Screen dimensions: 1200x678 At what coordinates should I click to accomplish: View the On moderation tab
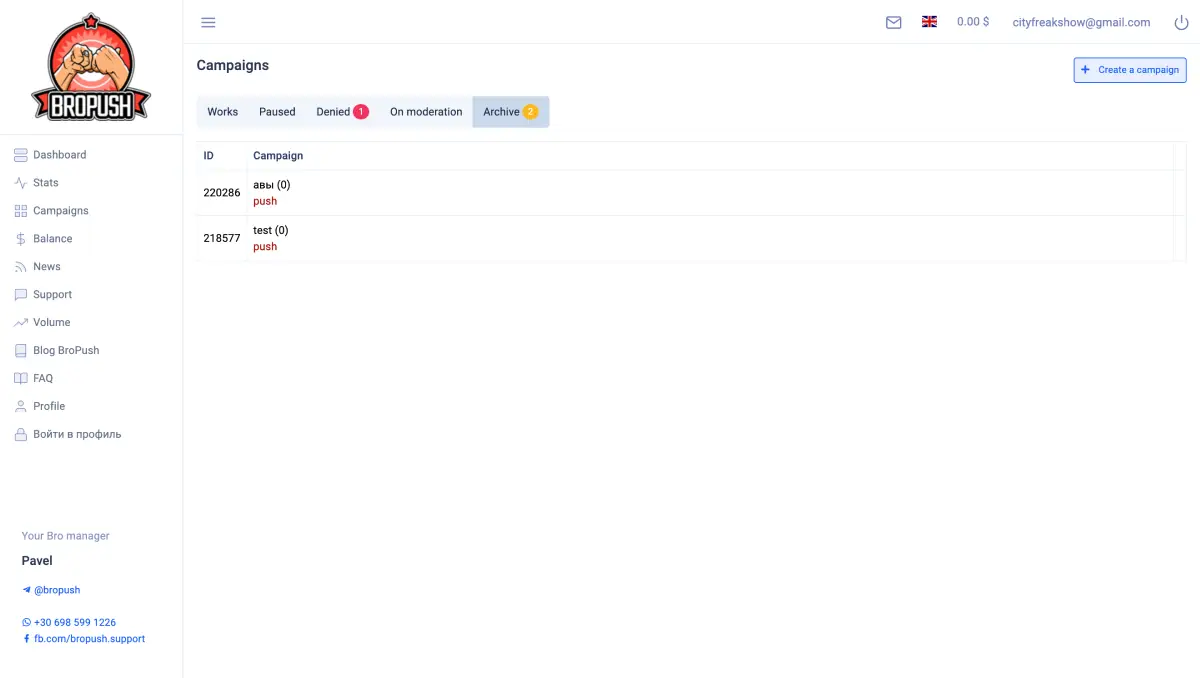[425, 111]
